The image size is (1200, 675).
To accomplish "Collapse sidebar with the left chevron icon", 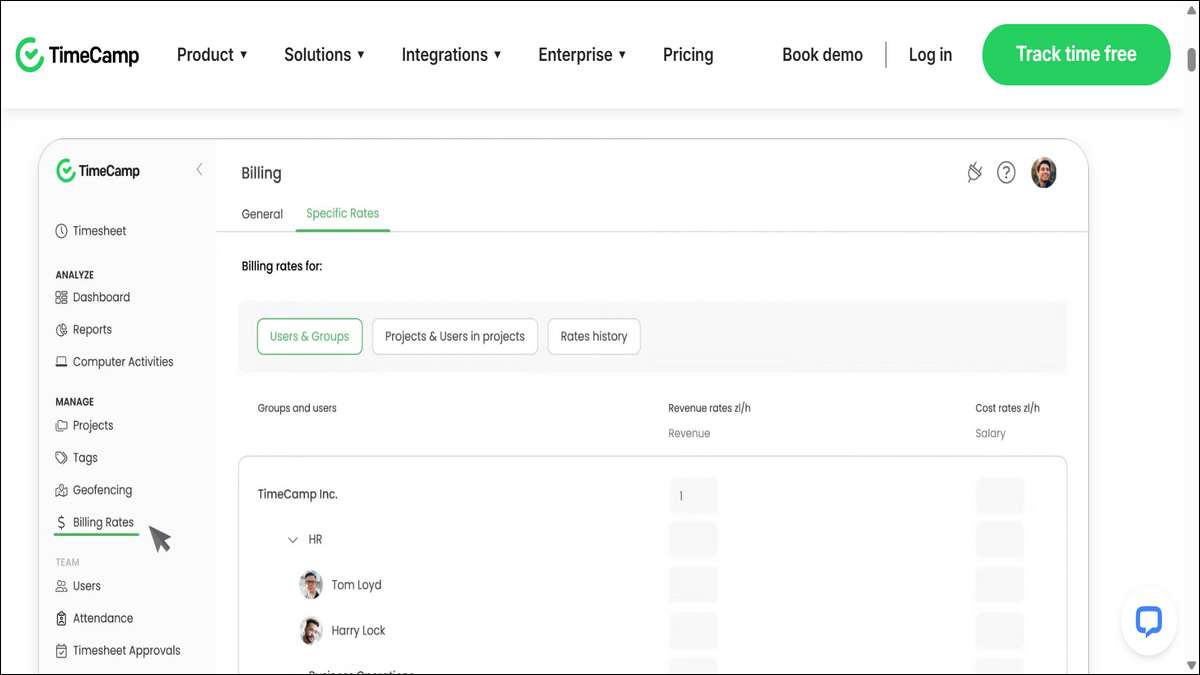I will 199,170.
